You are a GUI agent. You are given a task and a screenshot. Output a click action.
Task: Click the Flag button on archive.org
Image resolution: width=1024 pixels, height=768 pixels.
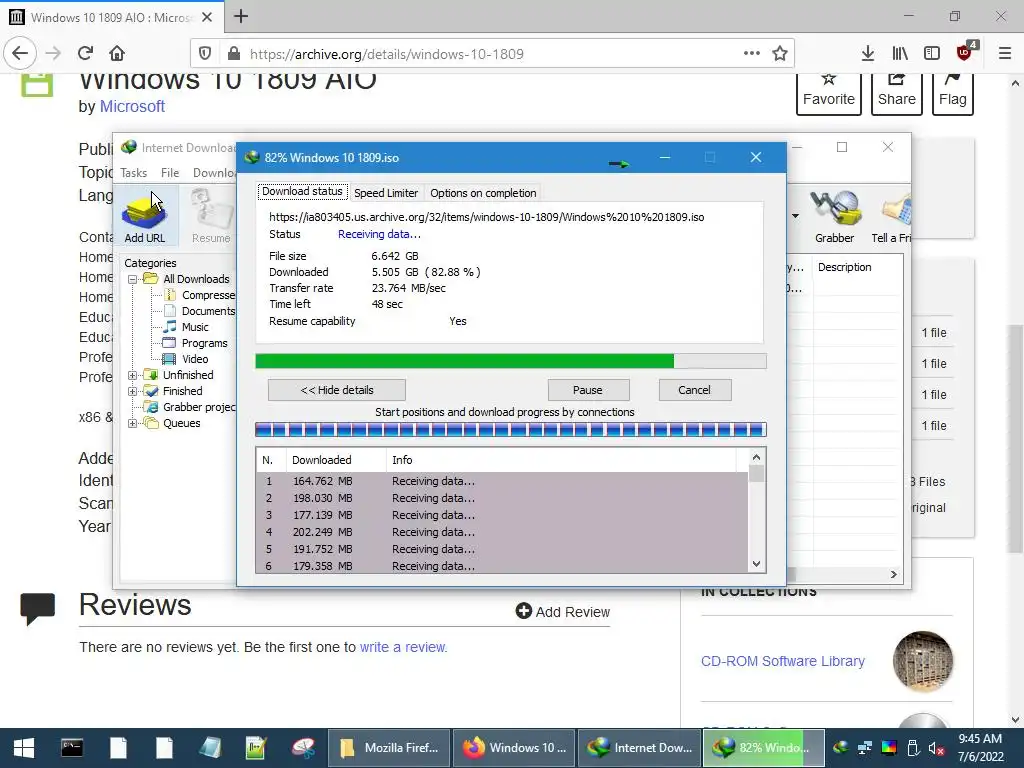953,94
